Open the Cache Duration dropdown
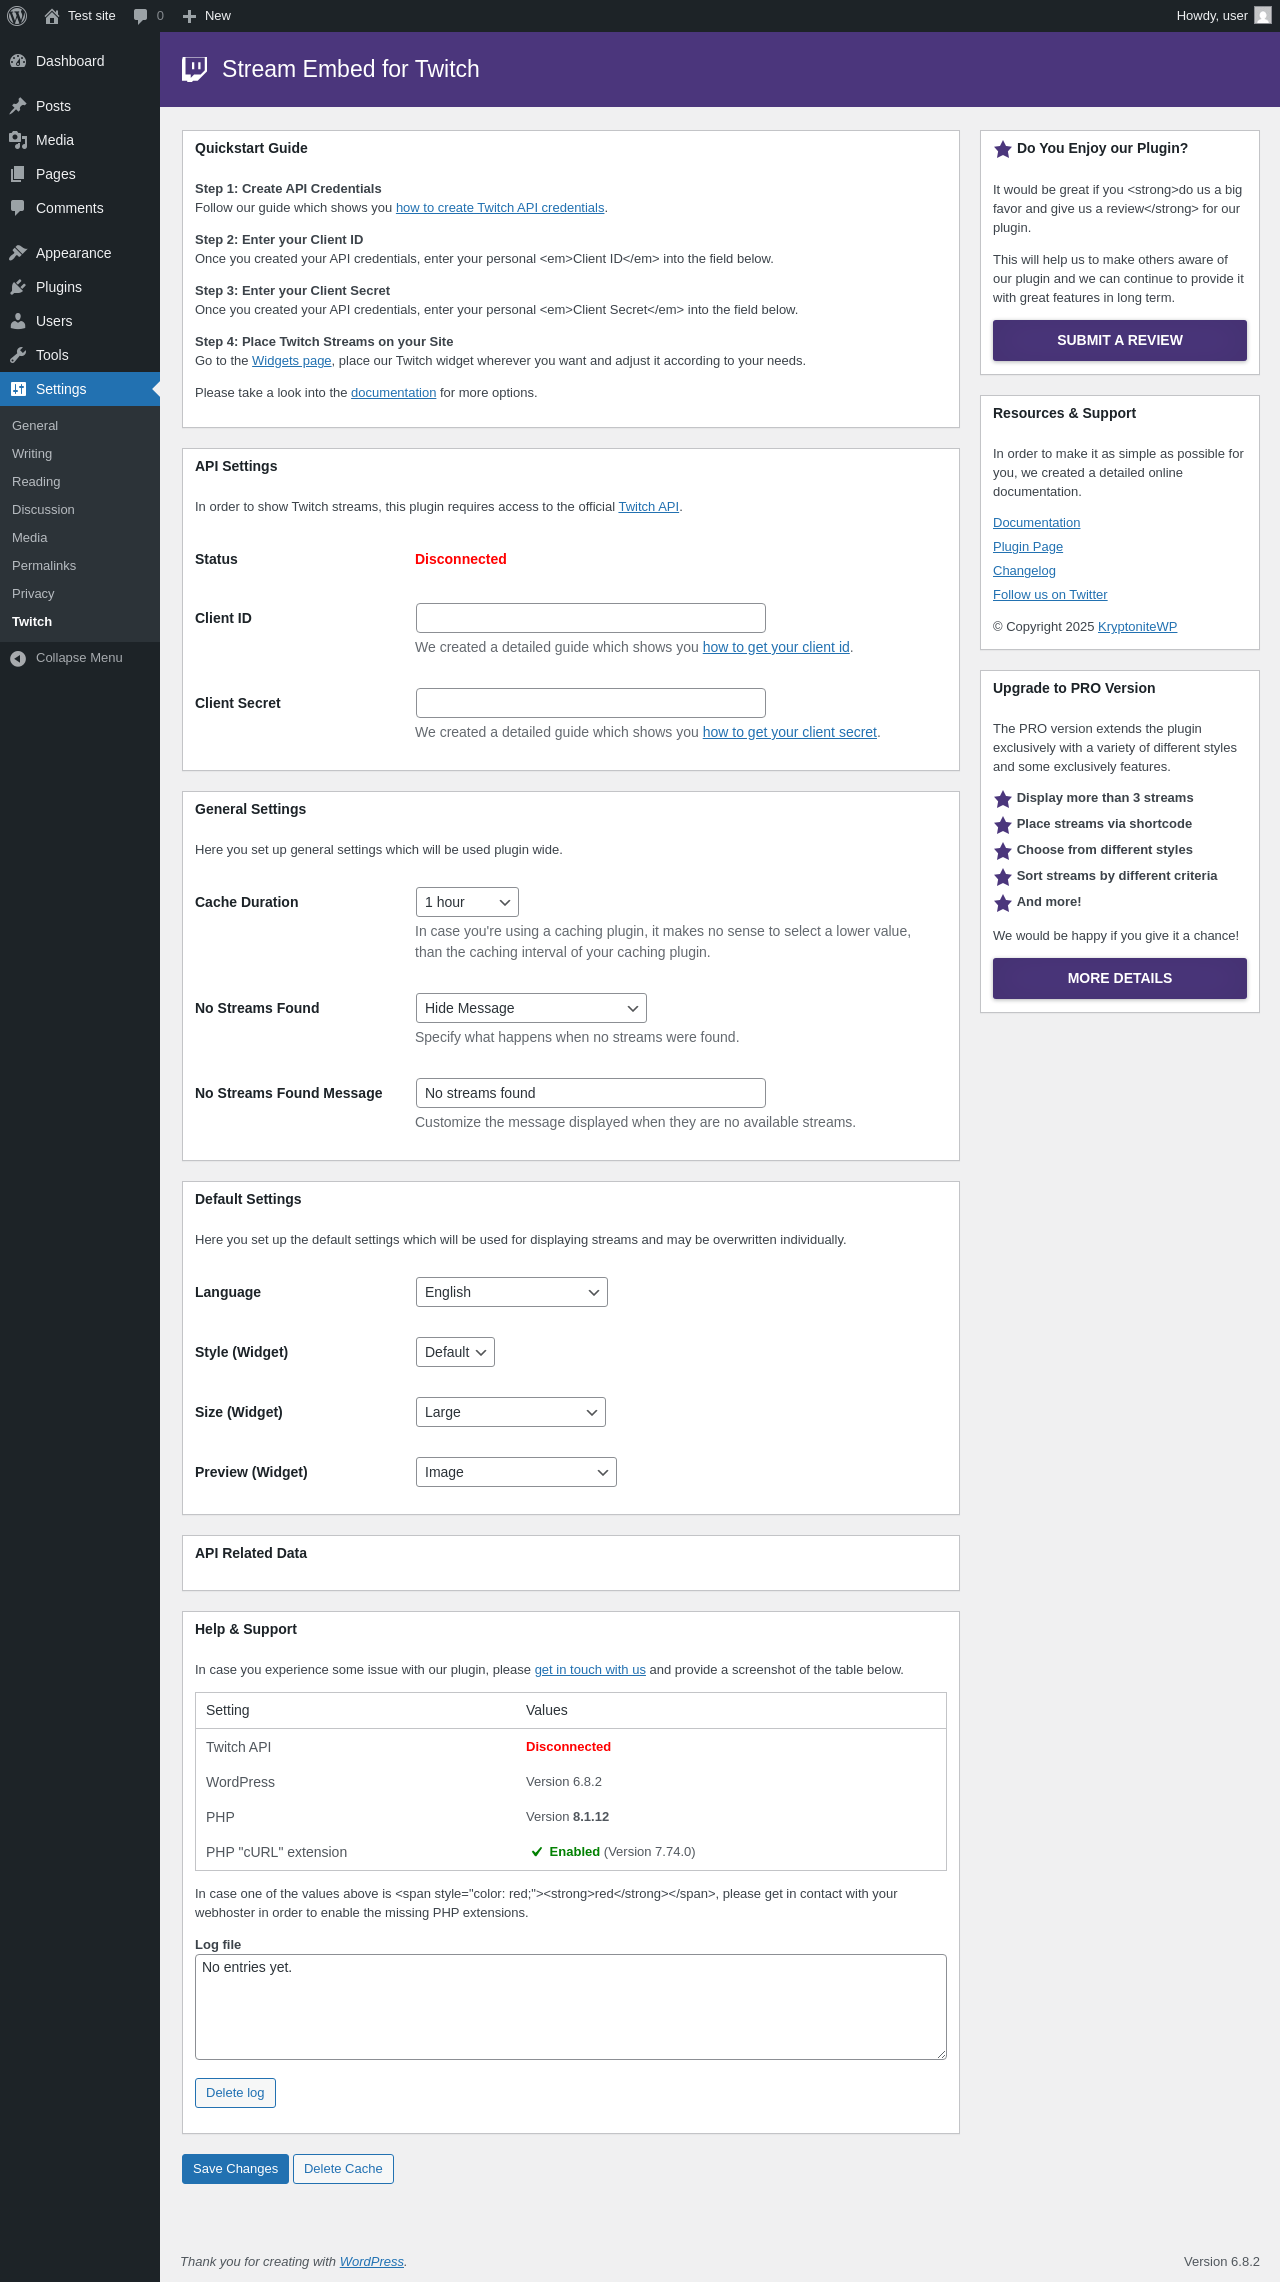 pos(467,902)
